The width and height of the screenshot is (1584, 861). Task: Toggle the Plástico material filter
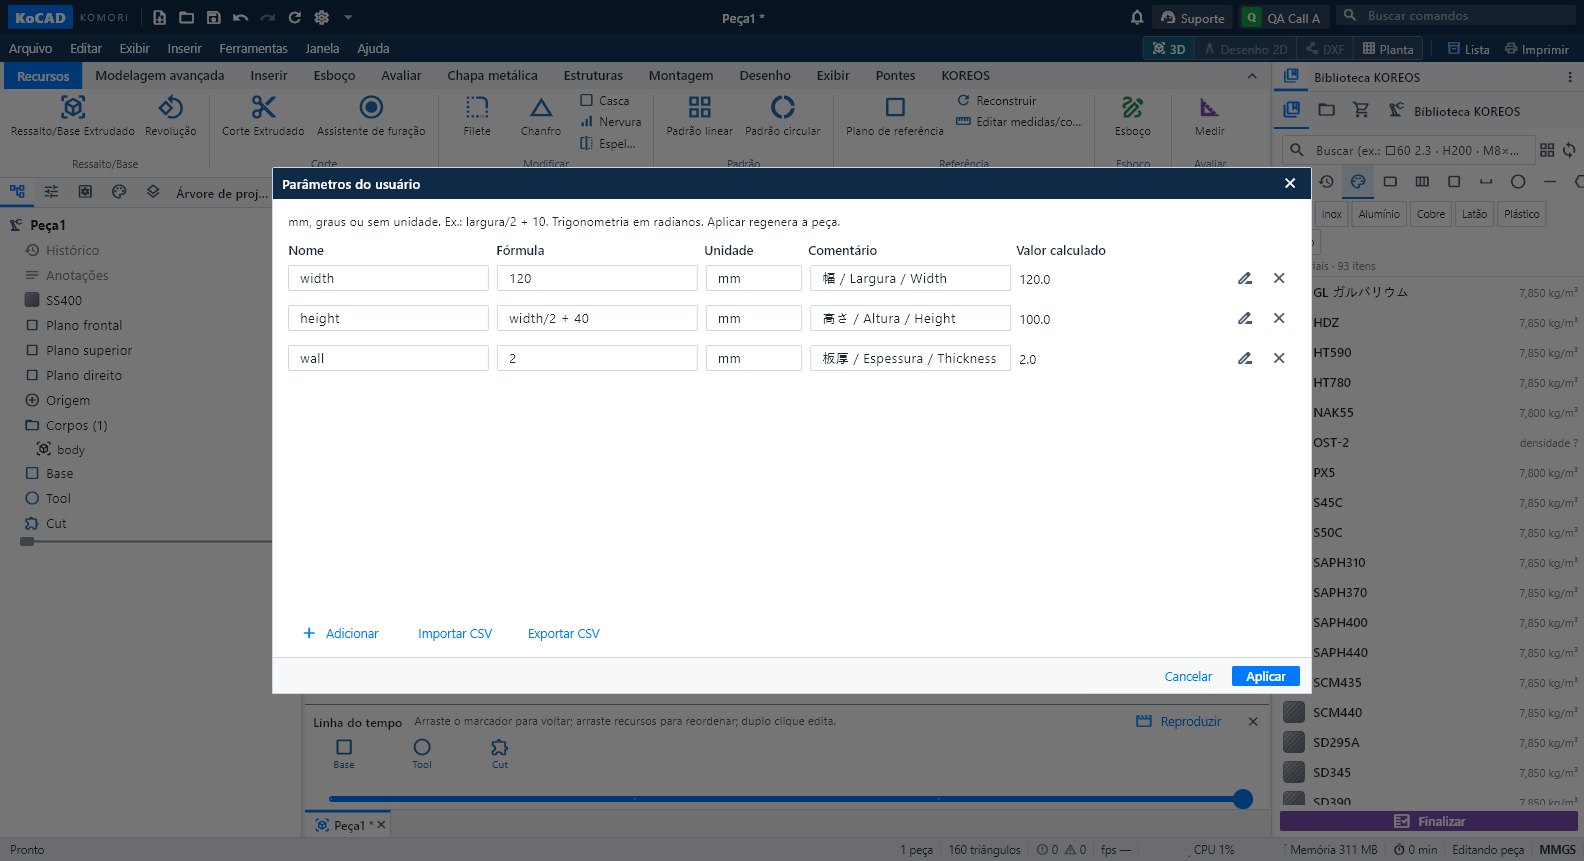coord(1522,214)
